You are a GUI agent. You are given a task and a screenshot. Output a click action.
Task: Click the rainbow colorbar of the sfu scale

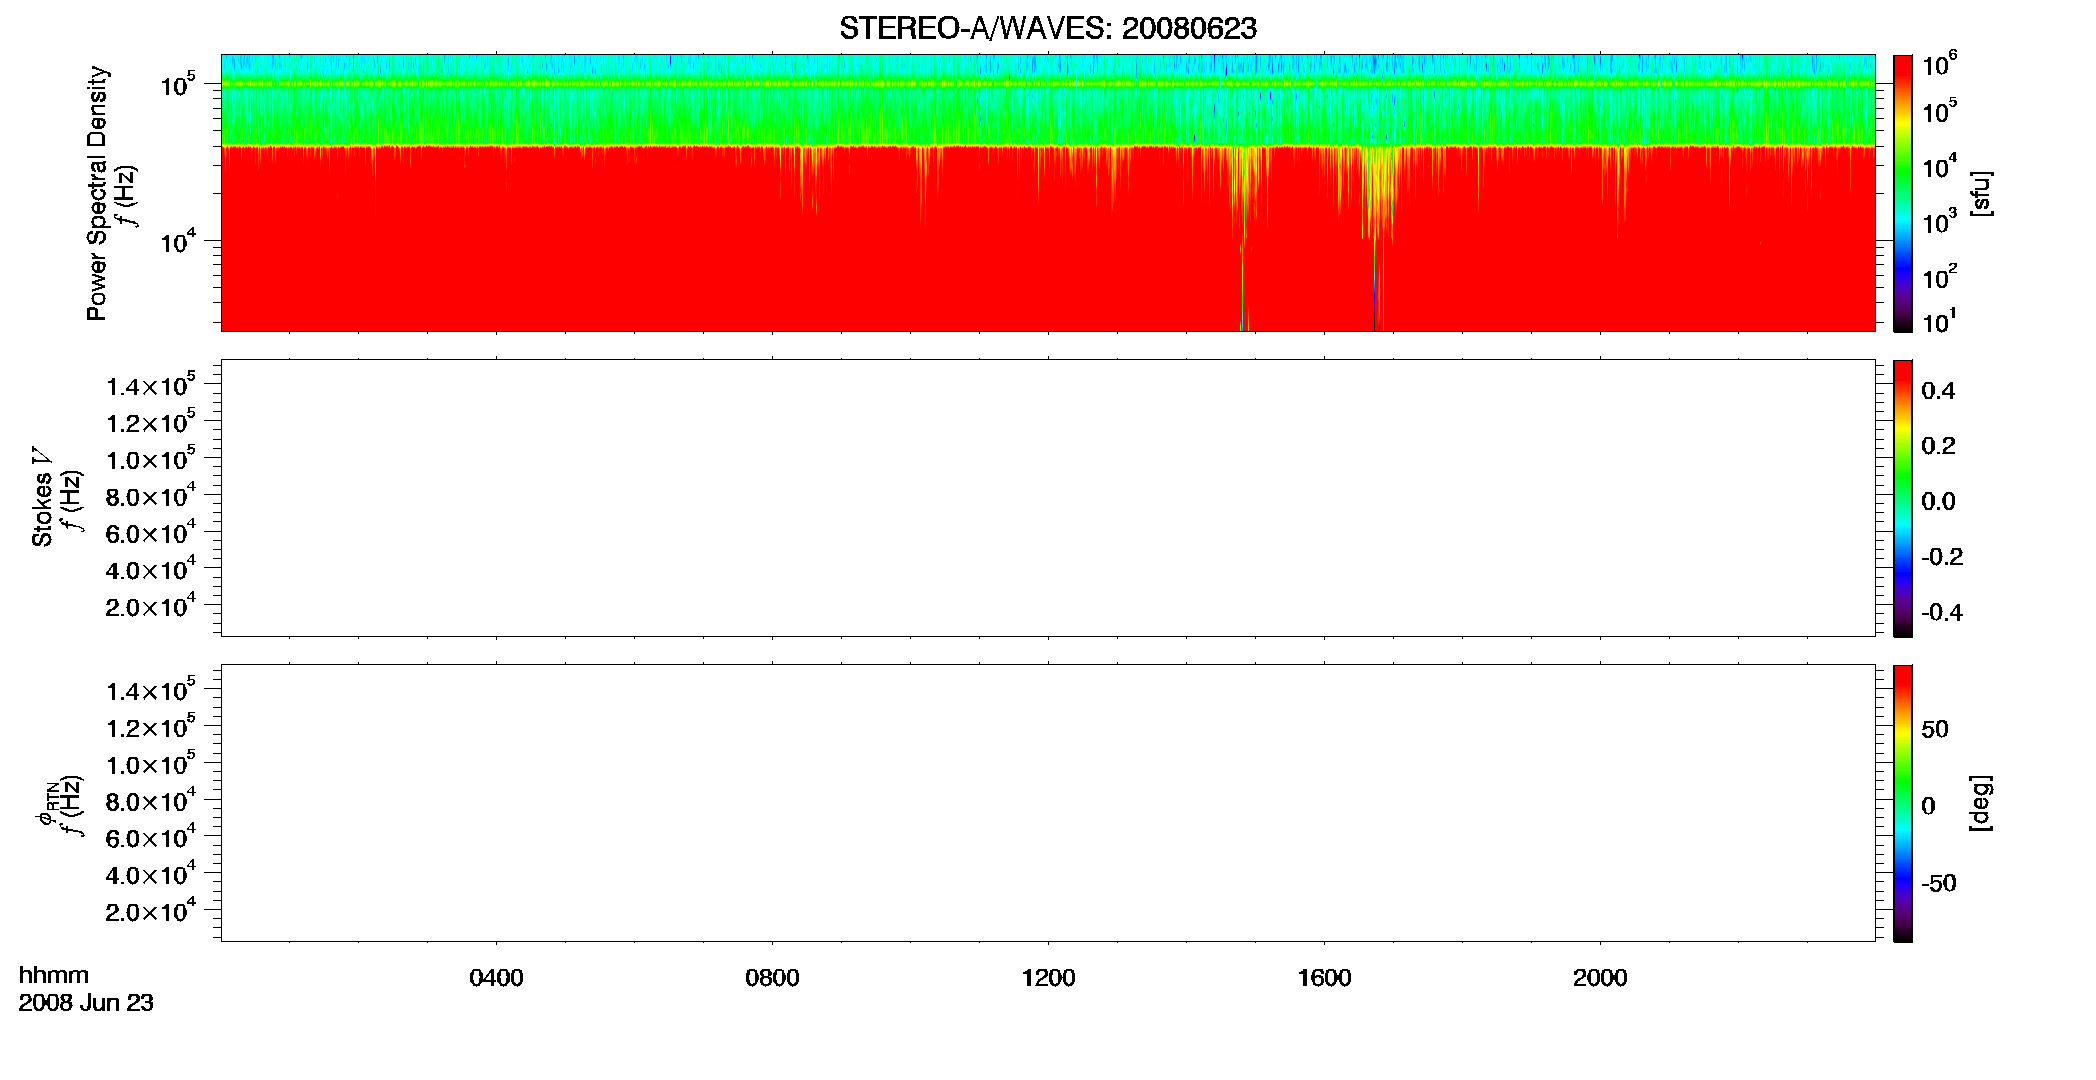[x=1902, y=193]
